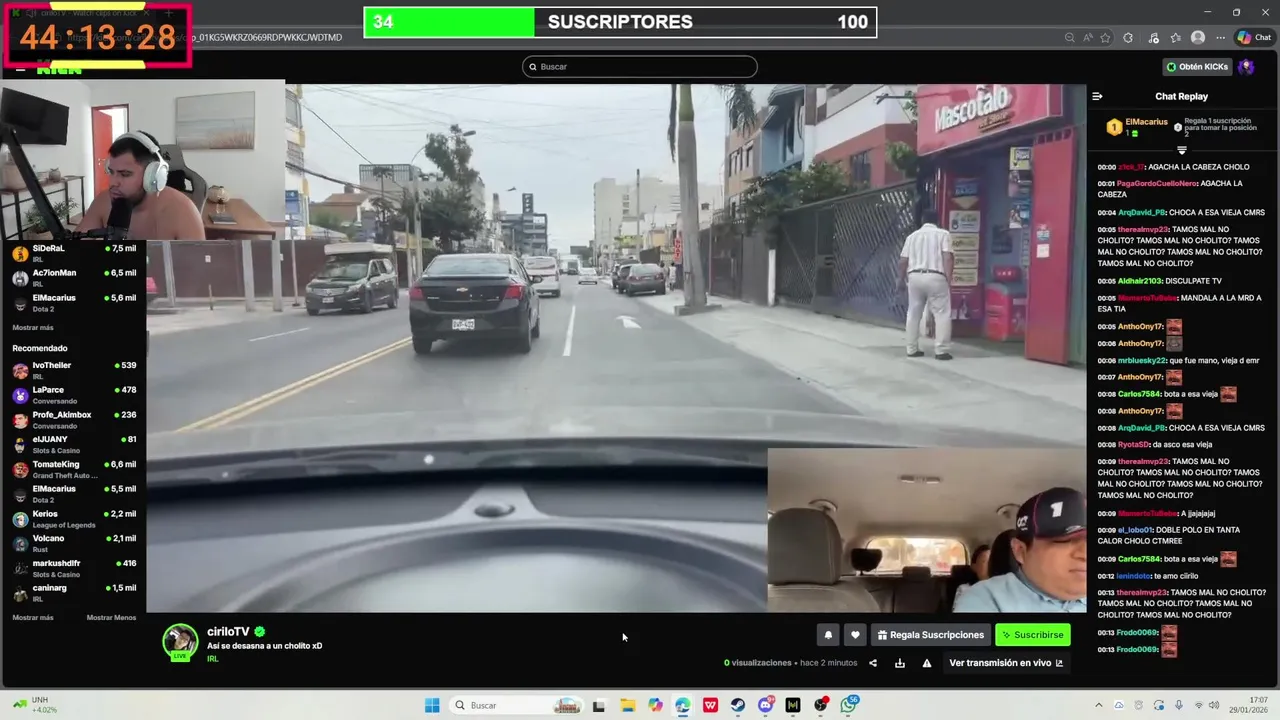Open markushdlfr recommended channel

point(74,568)
